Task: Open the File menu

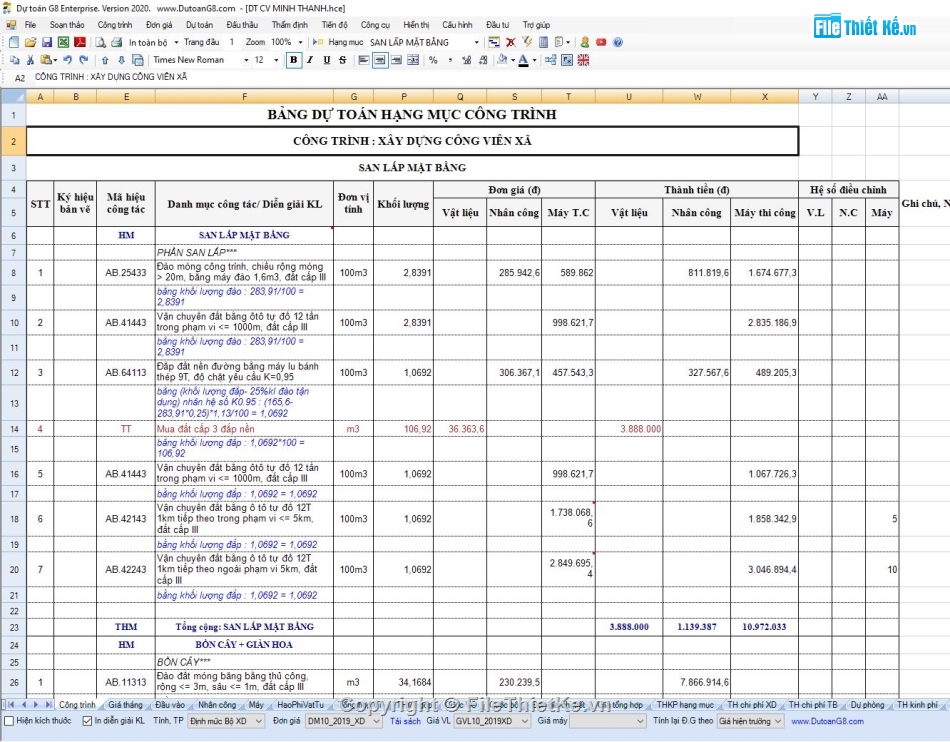Action: coord(30,25)
